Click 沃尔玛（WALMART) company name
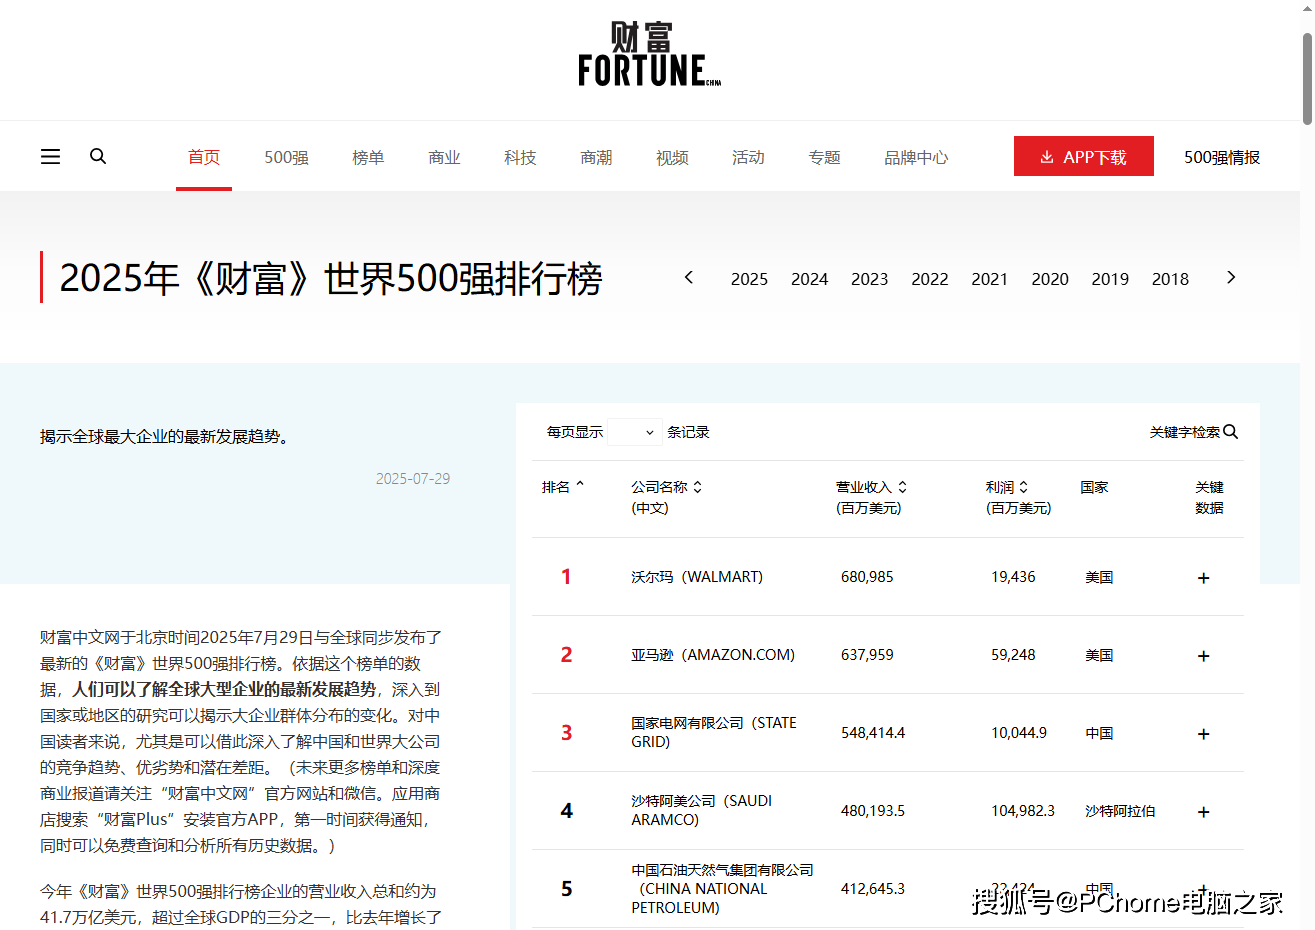The width and height of the screenshot is (1315, 930). pos(697,577)
